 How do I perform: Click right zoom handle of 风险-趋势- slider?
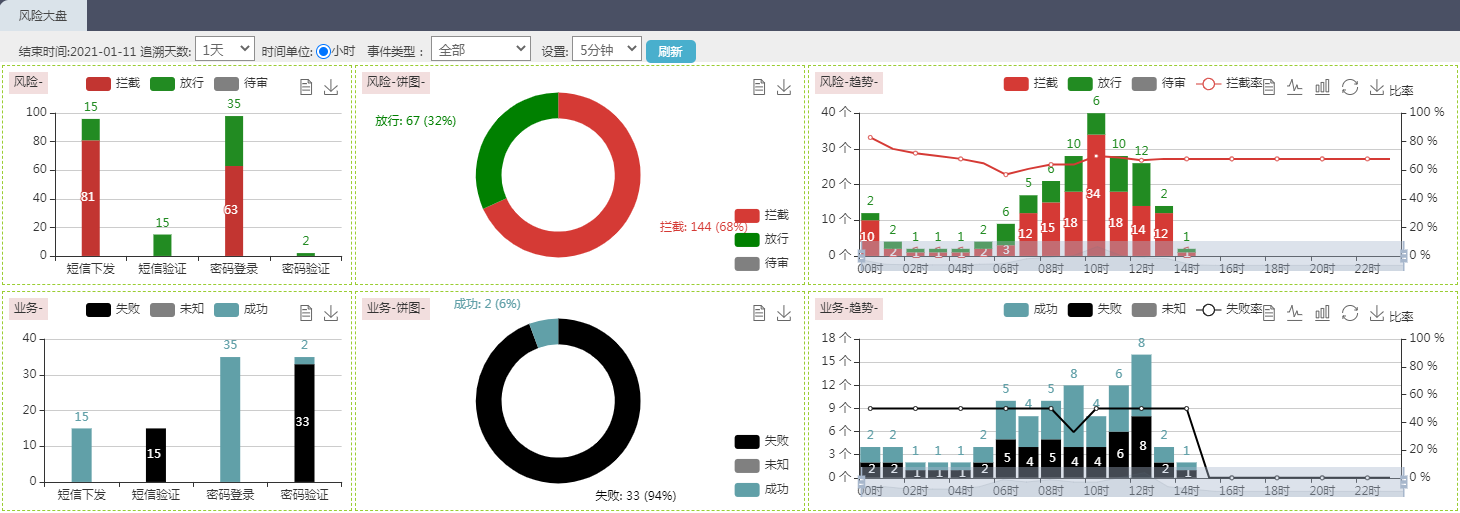[x=1404, y=256]
